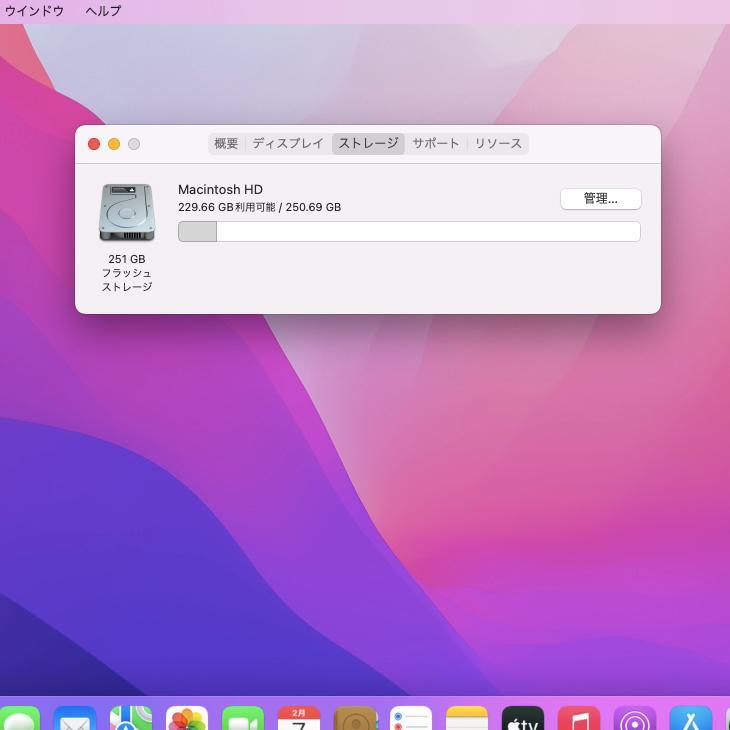Launch Podcasts from the Dock
This screenshot has width=730, height=730.
[635, 718]
